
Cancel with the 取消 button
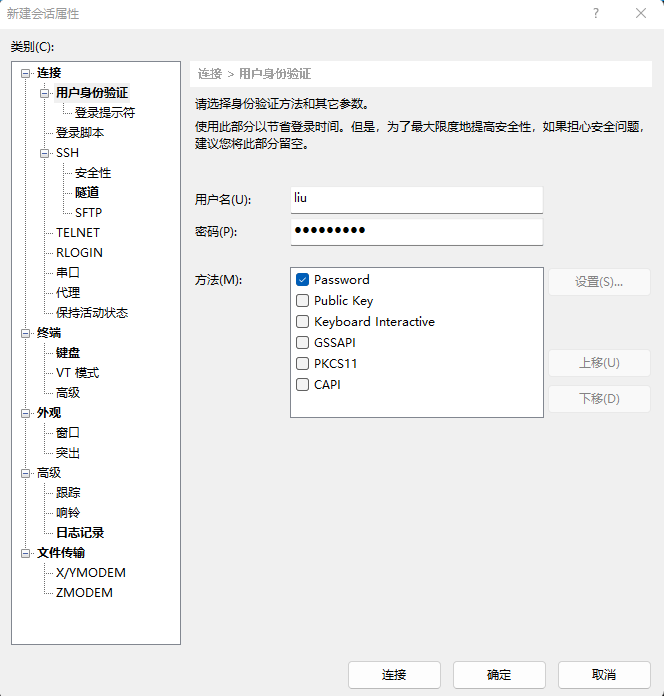[x=604, y=675]
